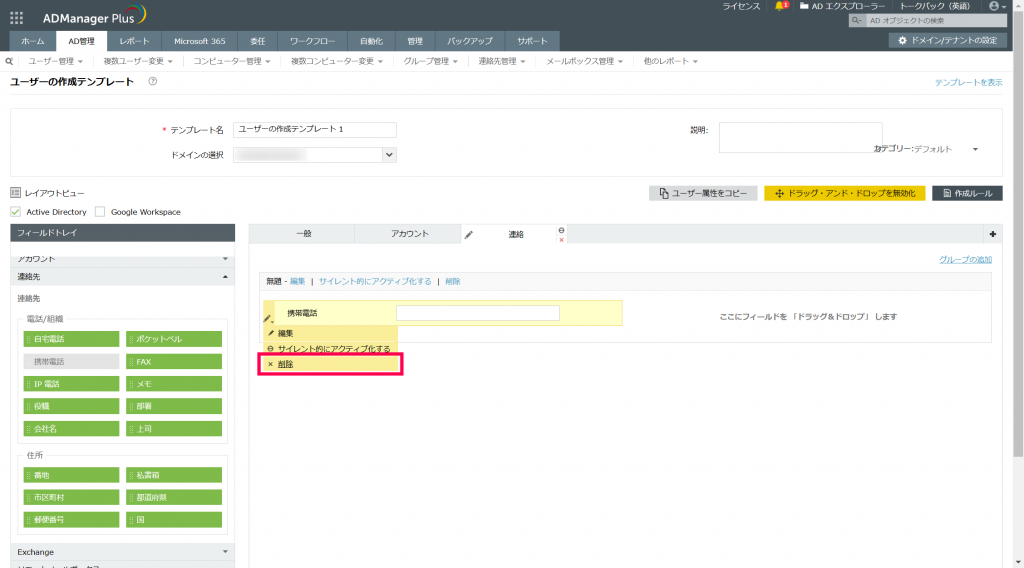Image resolution: width=1024 pixels, height=568 pixels.
Task: Click the AD object search magnifier icon
Action: (x=856, y=20)
